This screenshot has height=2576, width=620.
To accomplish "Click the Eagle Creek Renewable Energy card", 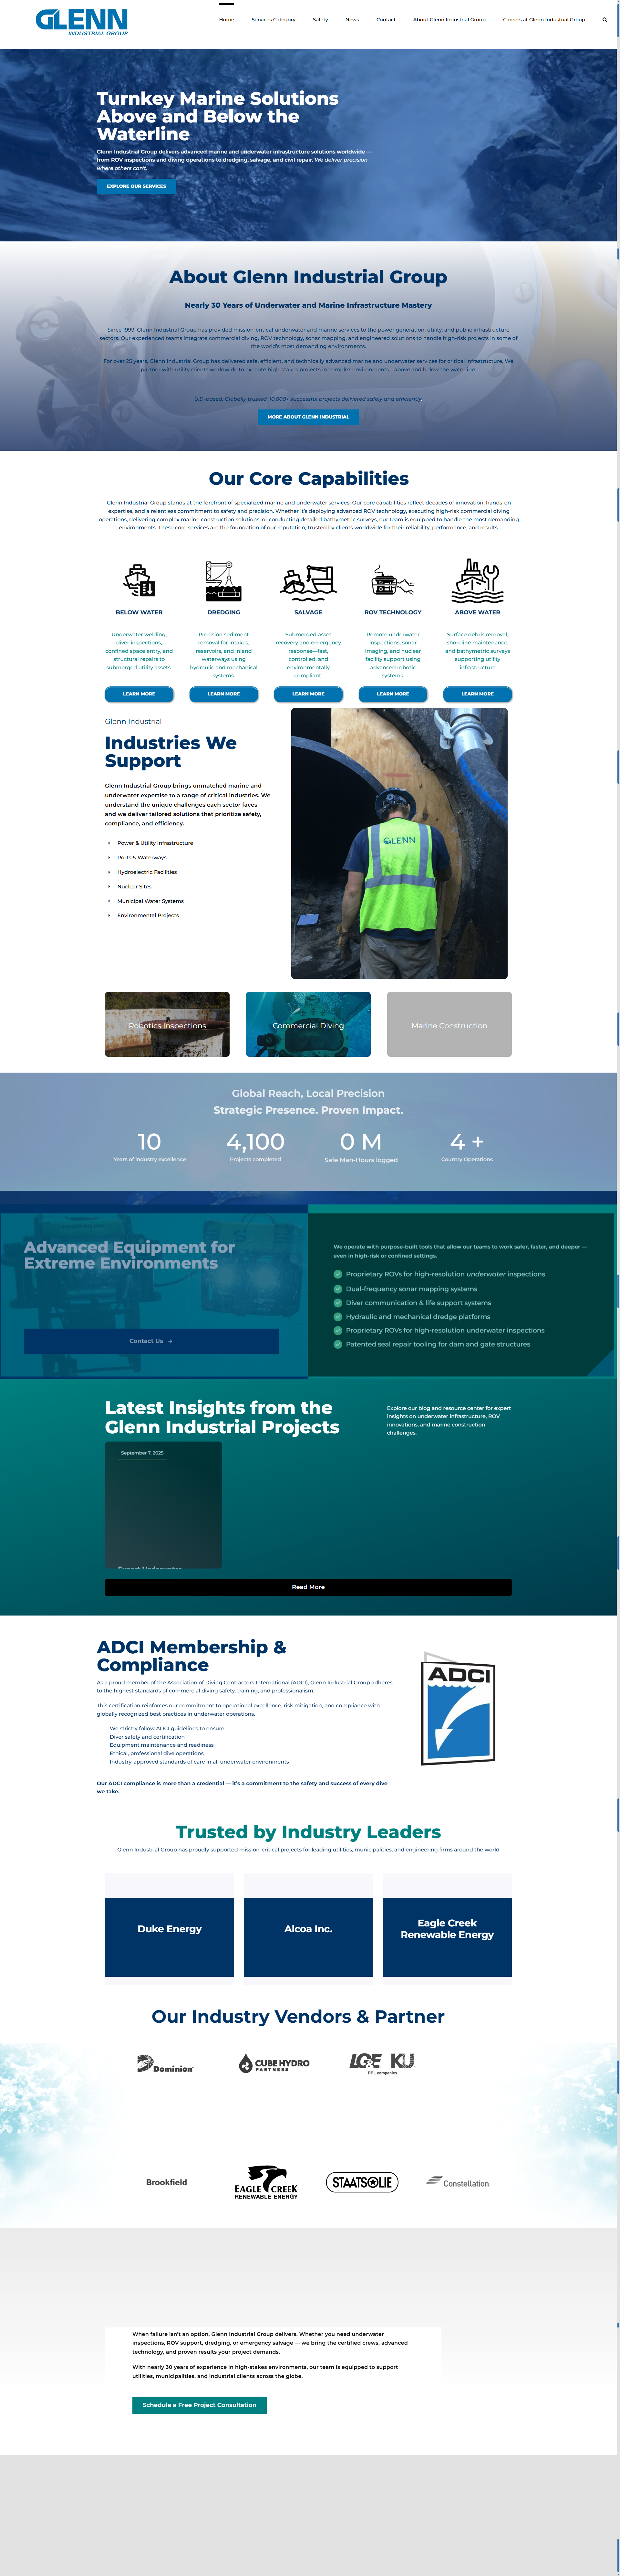I will click(x=447, y=1937).
